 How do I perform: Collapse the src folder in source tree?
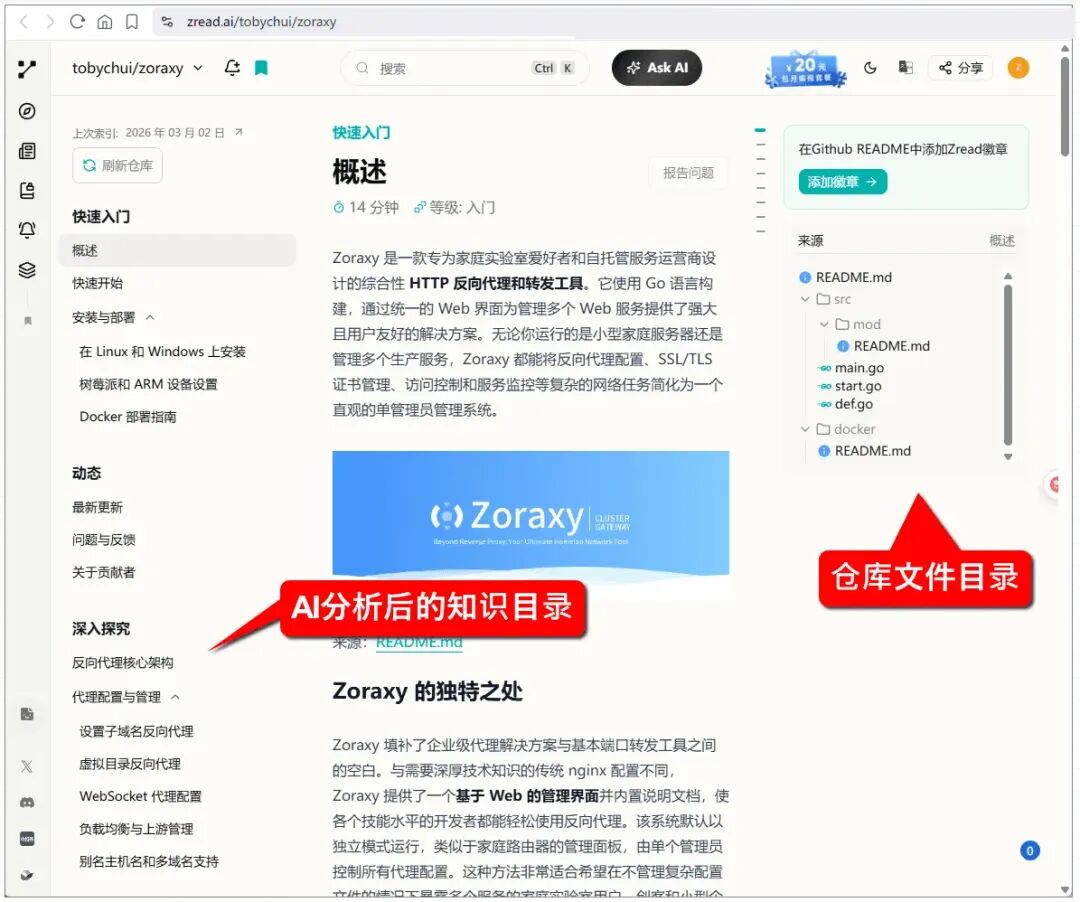(x=805, y=299)
